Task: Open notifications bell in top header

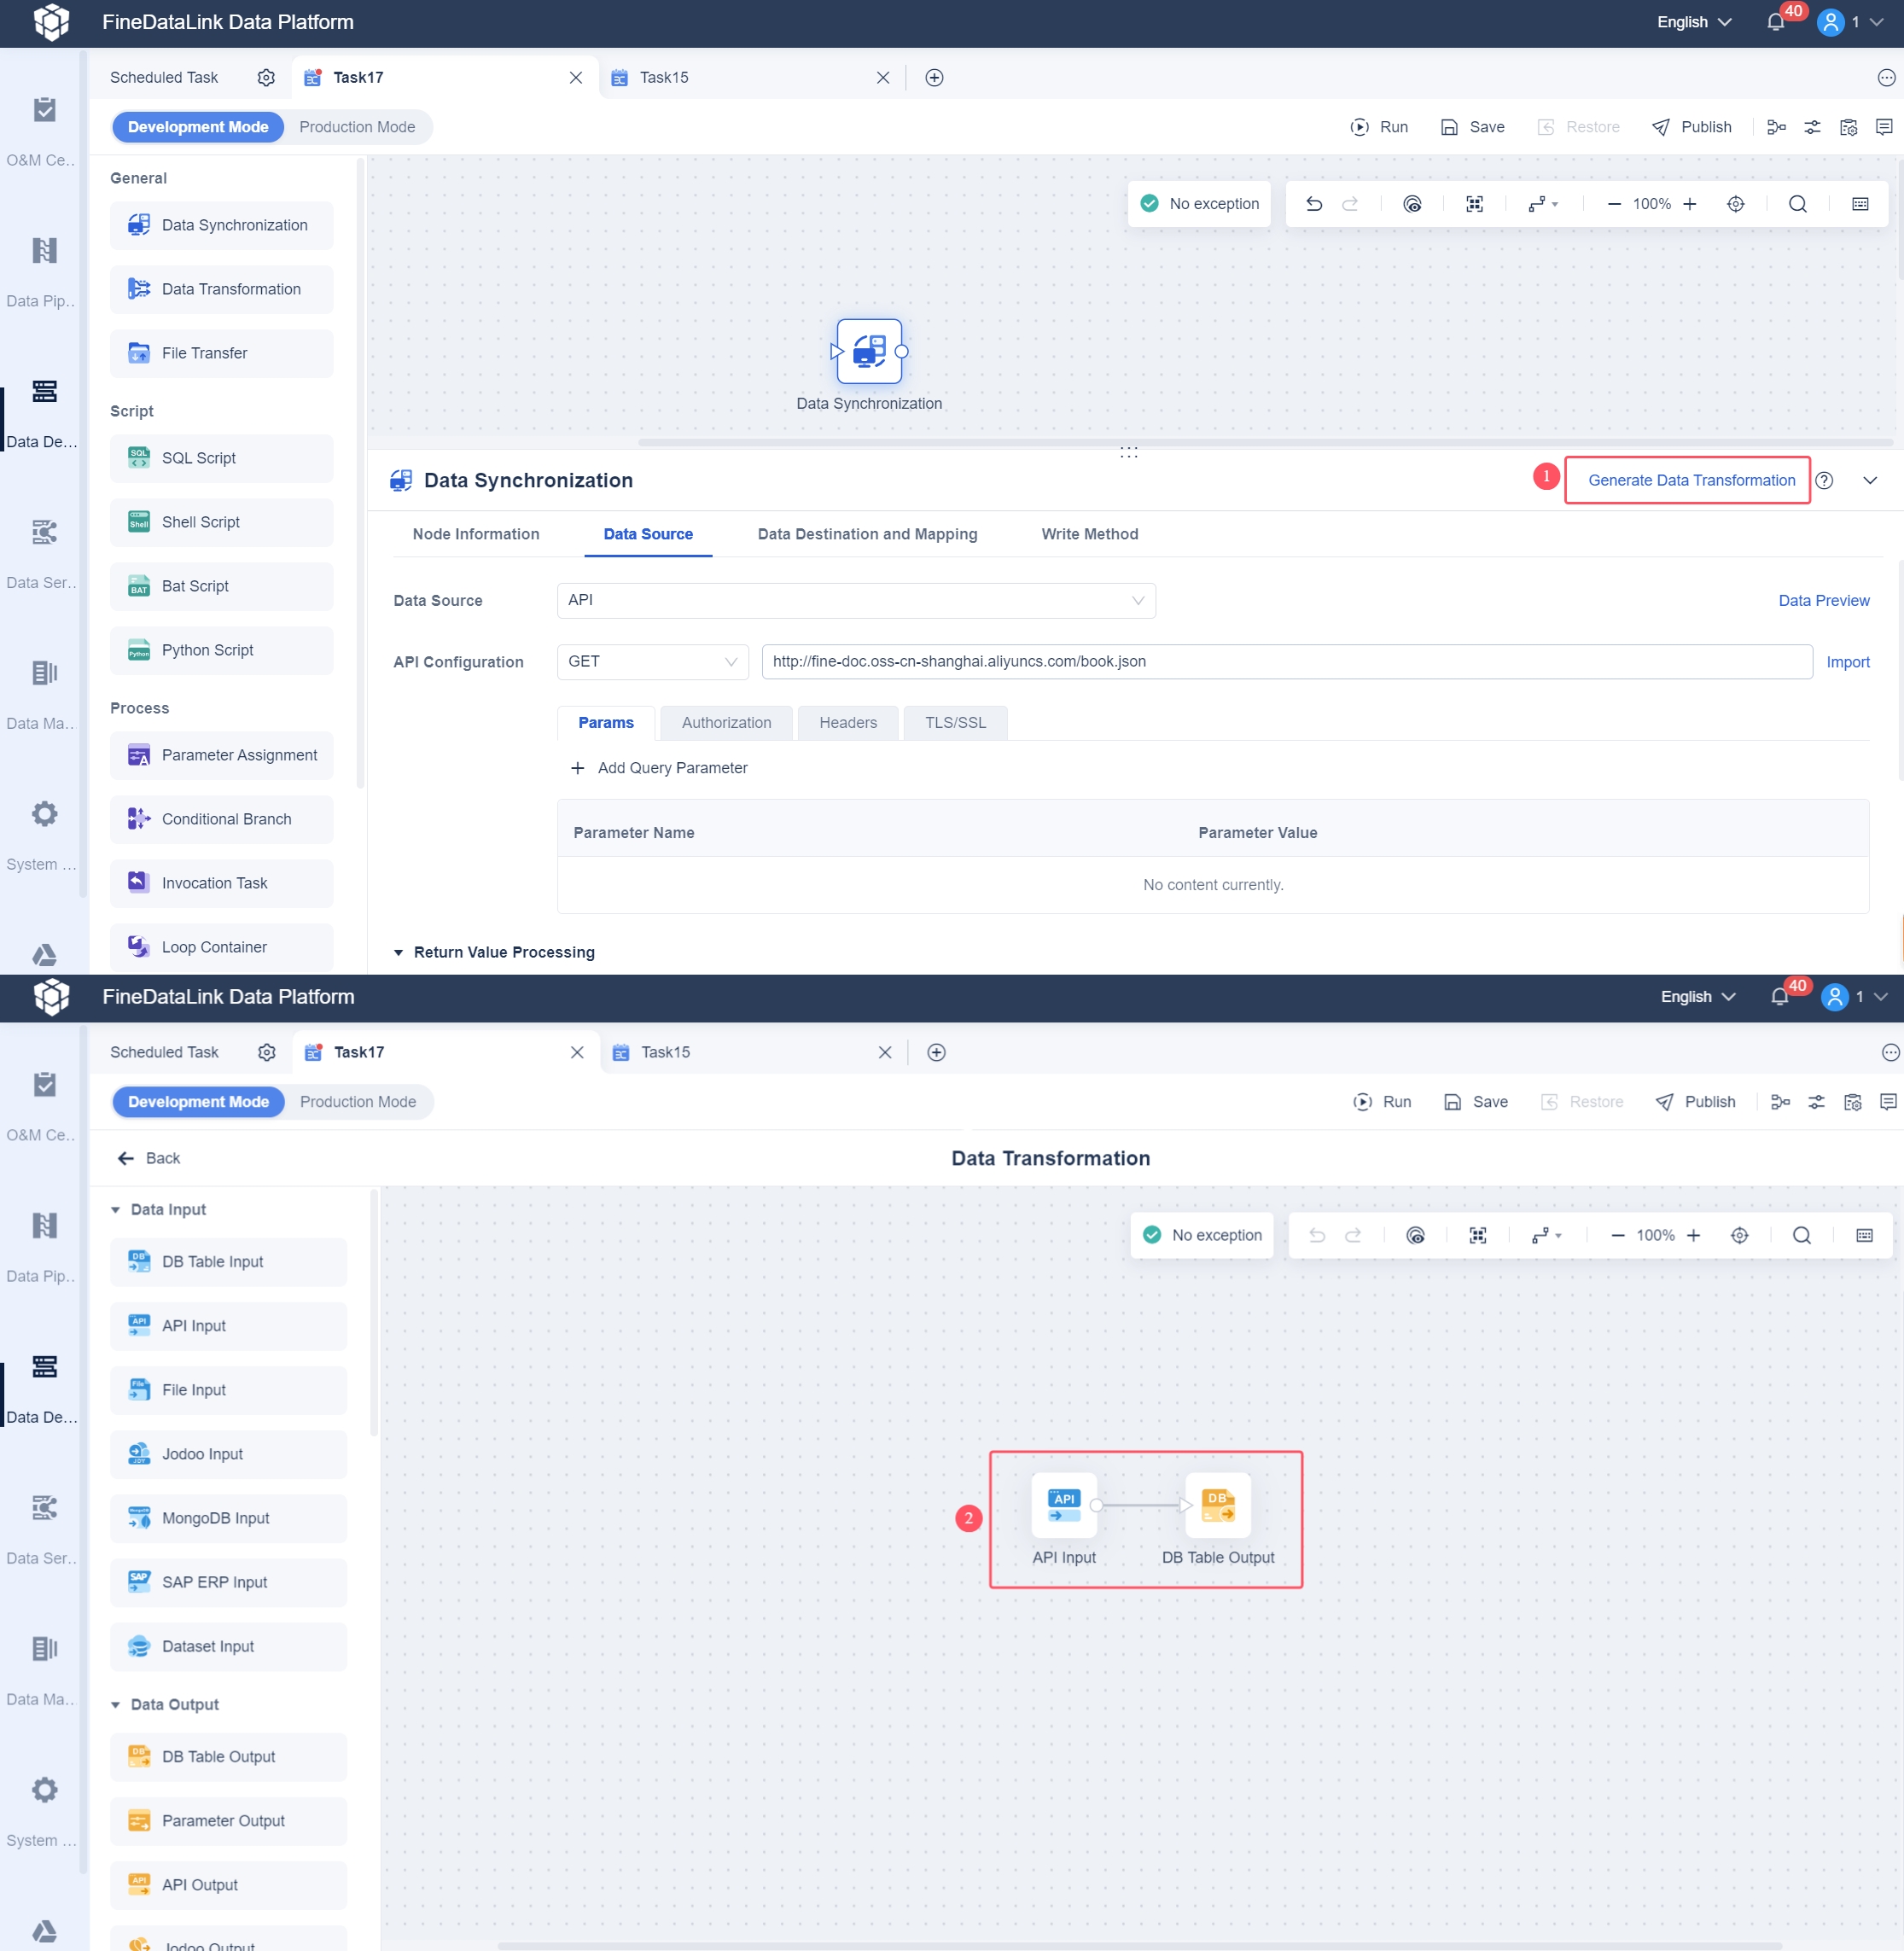Action: coord(1775,22)
